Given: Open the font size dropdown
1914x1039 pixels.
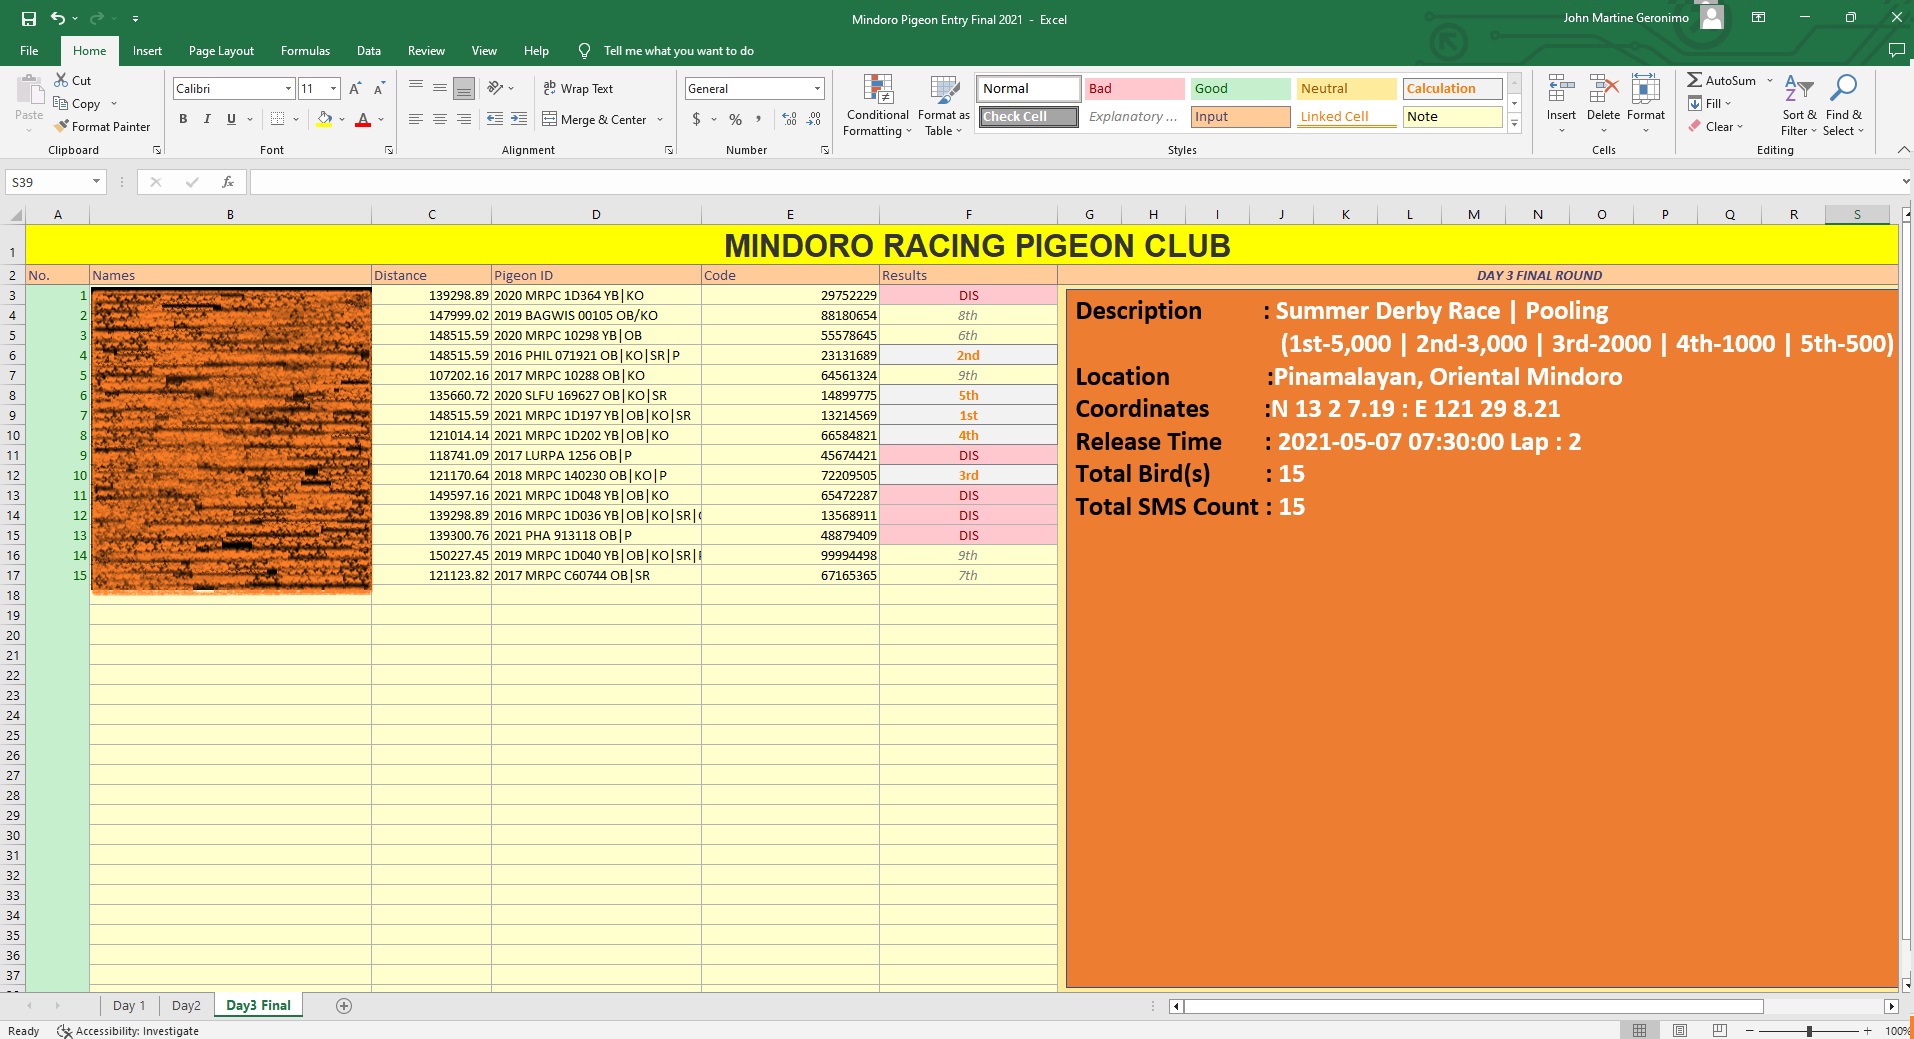Looking at the screenshot, I should coord(334,89).
